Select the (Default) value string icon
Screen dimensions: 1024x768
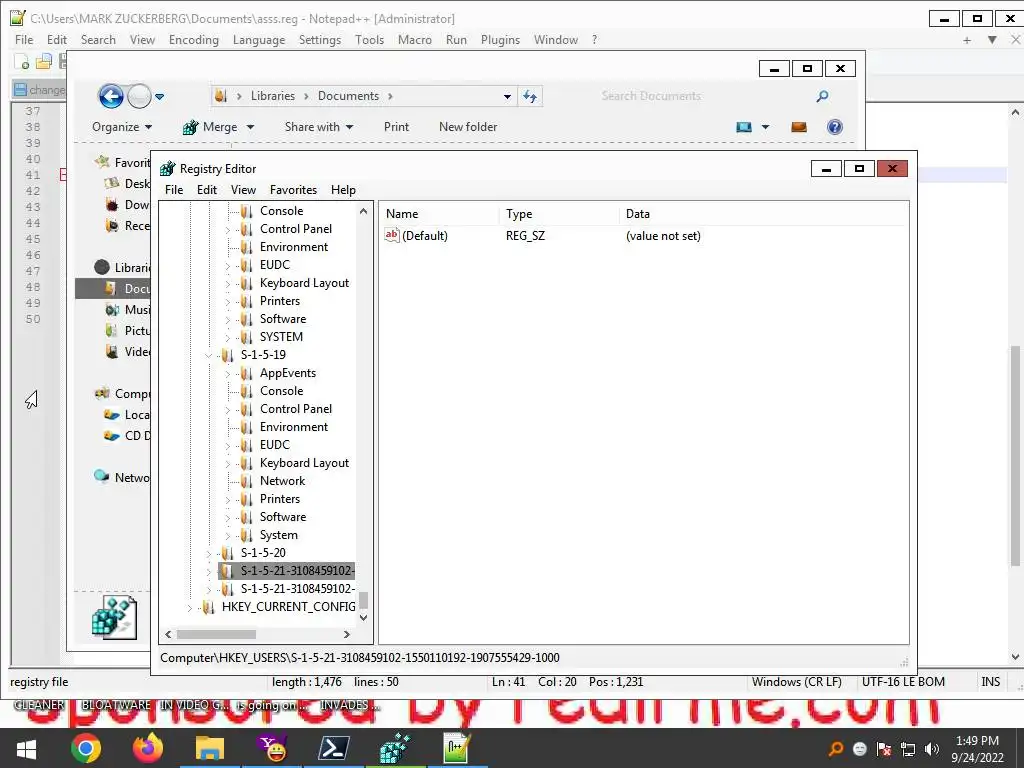click(392, 235)
